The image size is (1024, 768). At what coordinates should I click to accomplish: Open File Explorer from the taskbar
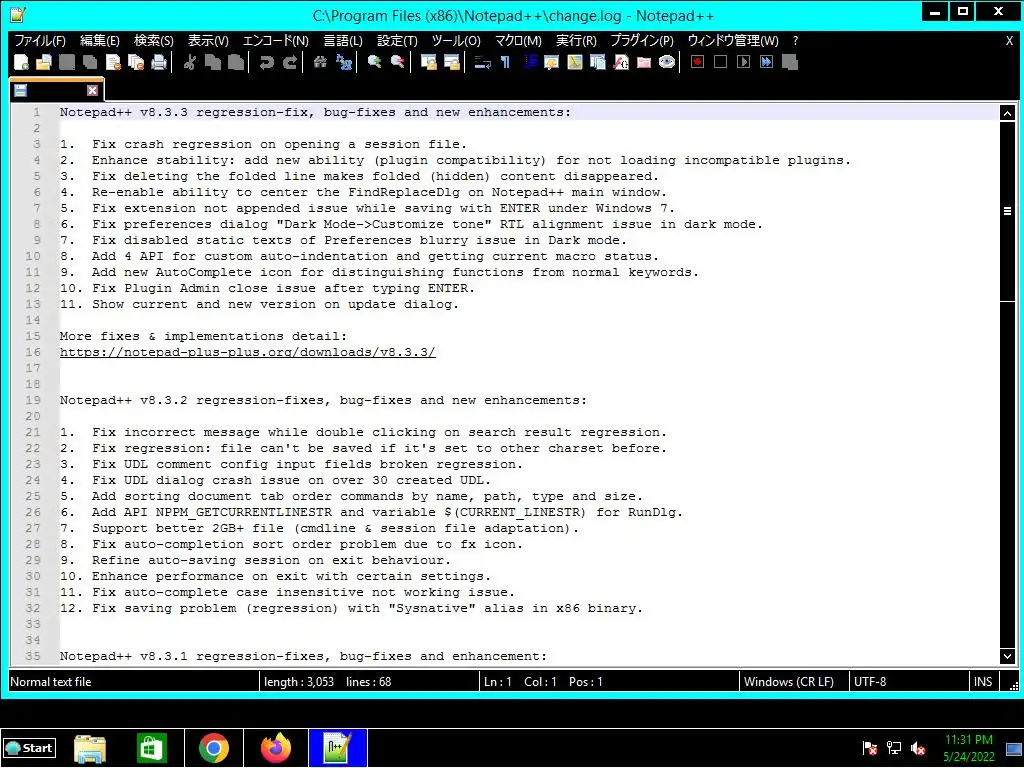tap(90, 748)
